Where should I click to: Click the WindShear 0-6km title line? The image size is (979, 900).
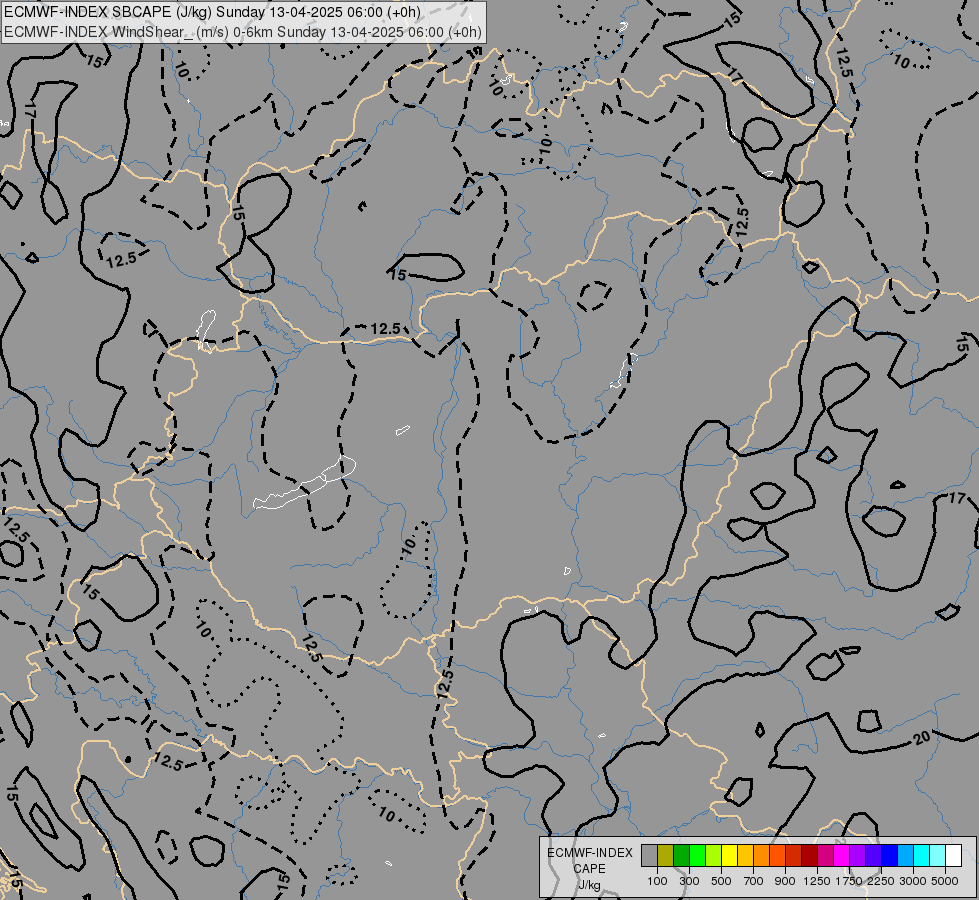coord(243,32)
